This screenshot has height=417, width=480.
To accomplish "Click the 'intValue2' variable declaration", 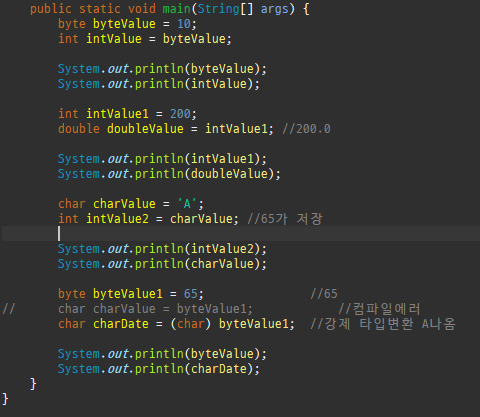I will 117,219.
